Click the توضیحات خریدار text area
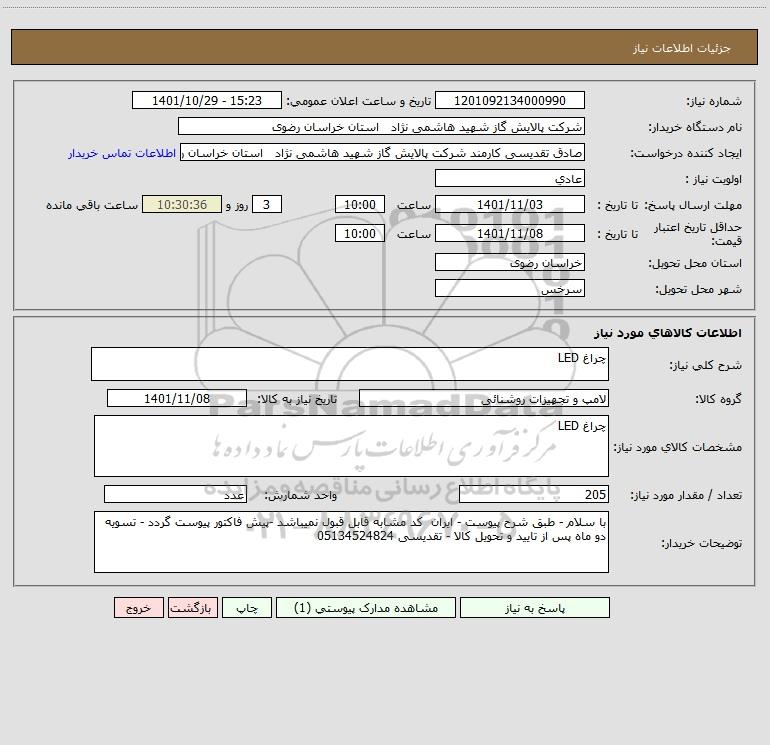The image size is (770, 745). coord(351,542)
